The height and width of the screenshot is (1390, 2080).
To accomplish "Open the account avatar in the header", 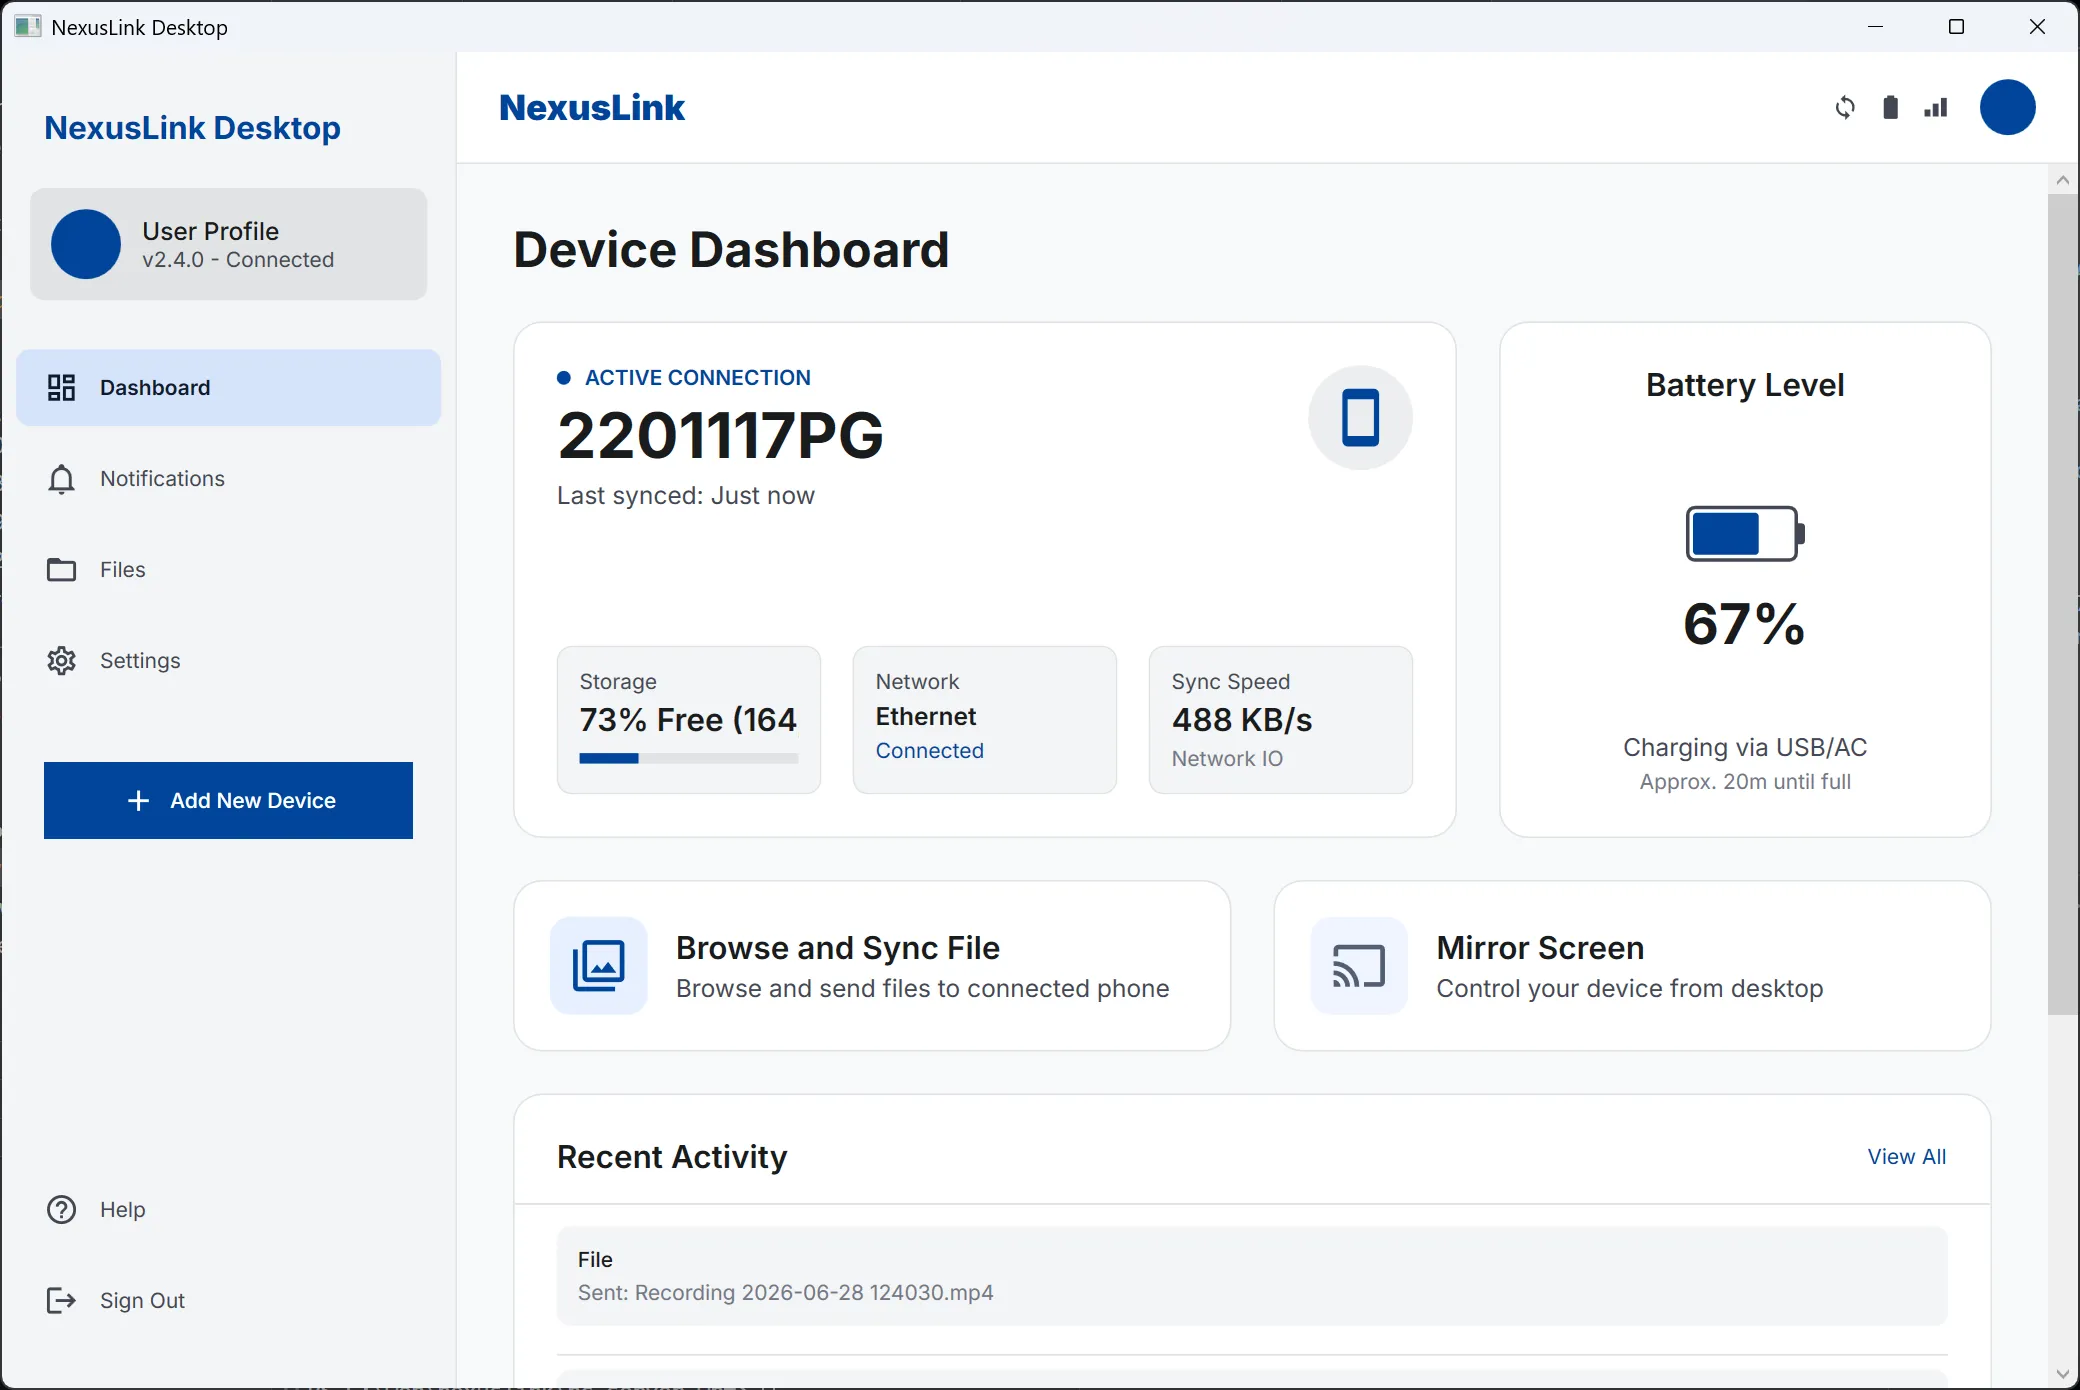I will pos(2007,107).
